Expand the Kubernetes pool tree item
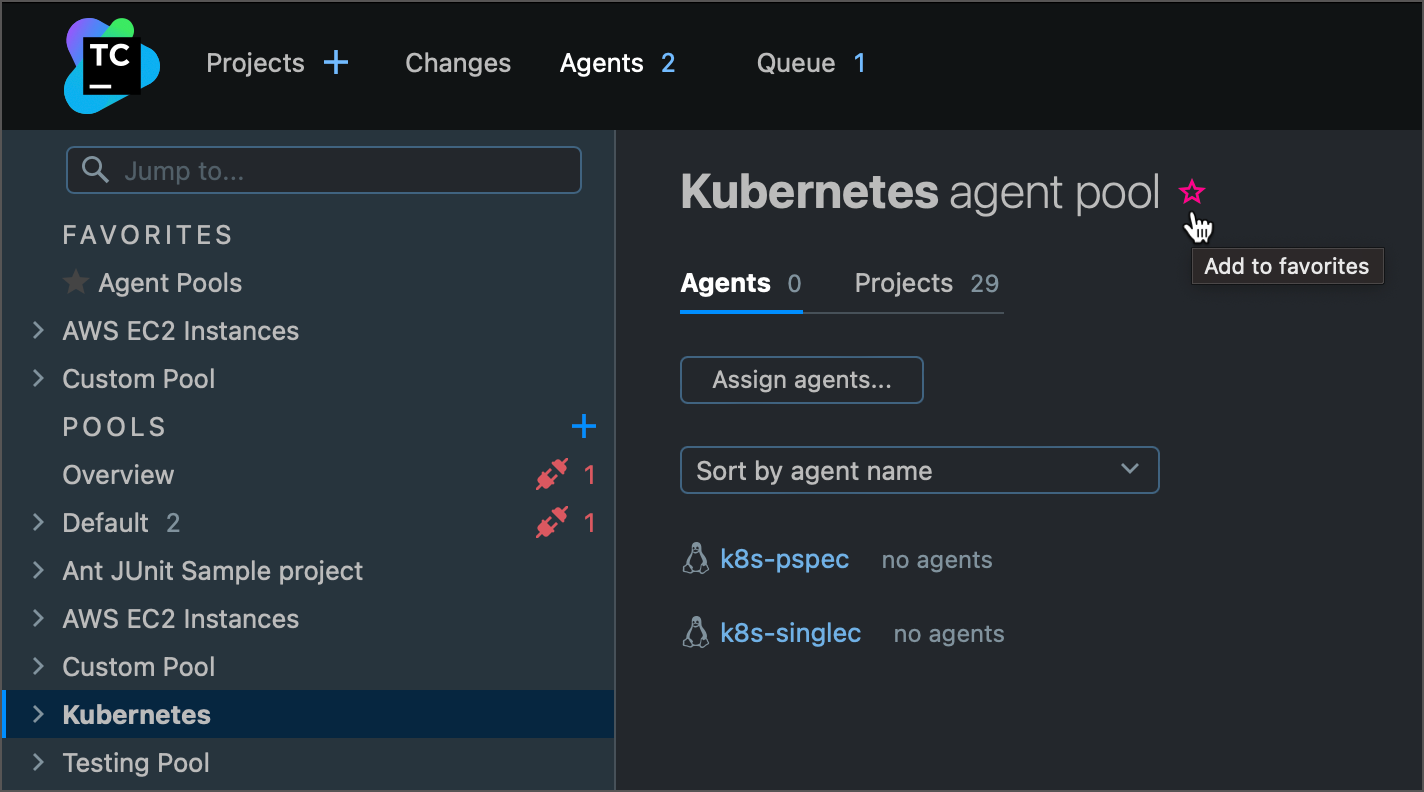The height and width of the screenshot is (792, 1424). pos(39,714)
